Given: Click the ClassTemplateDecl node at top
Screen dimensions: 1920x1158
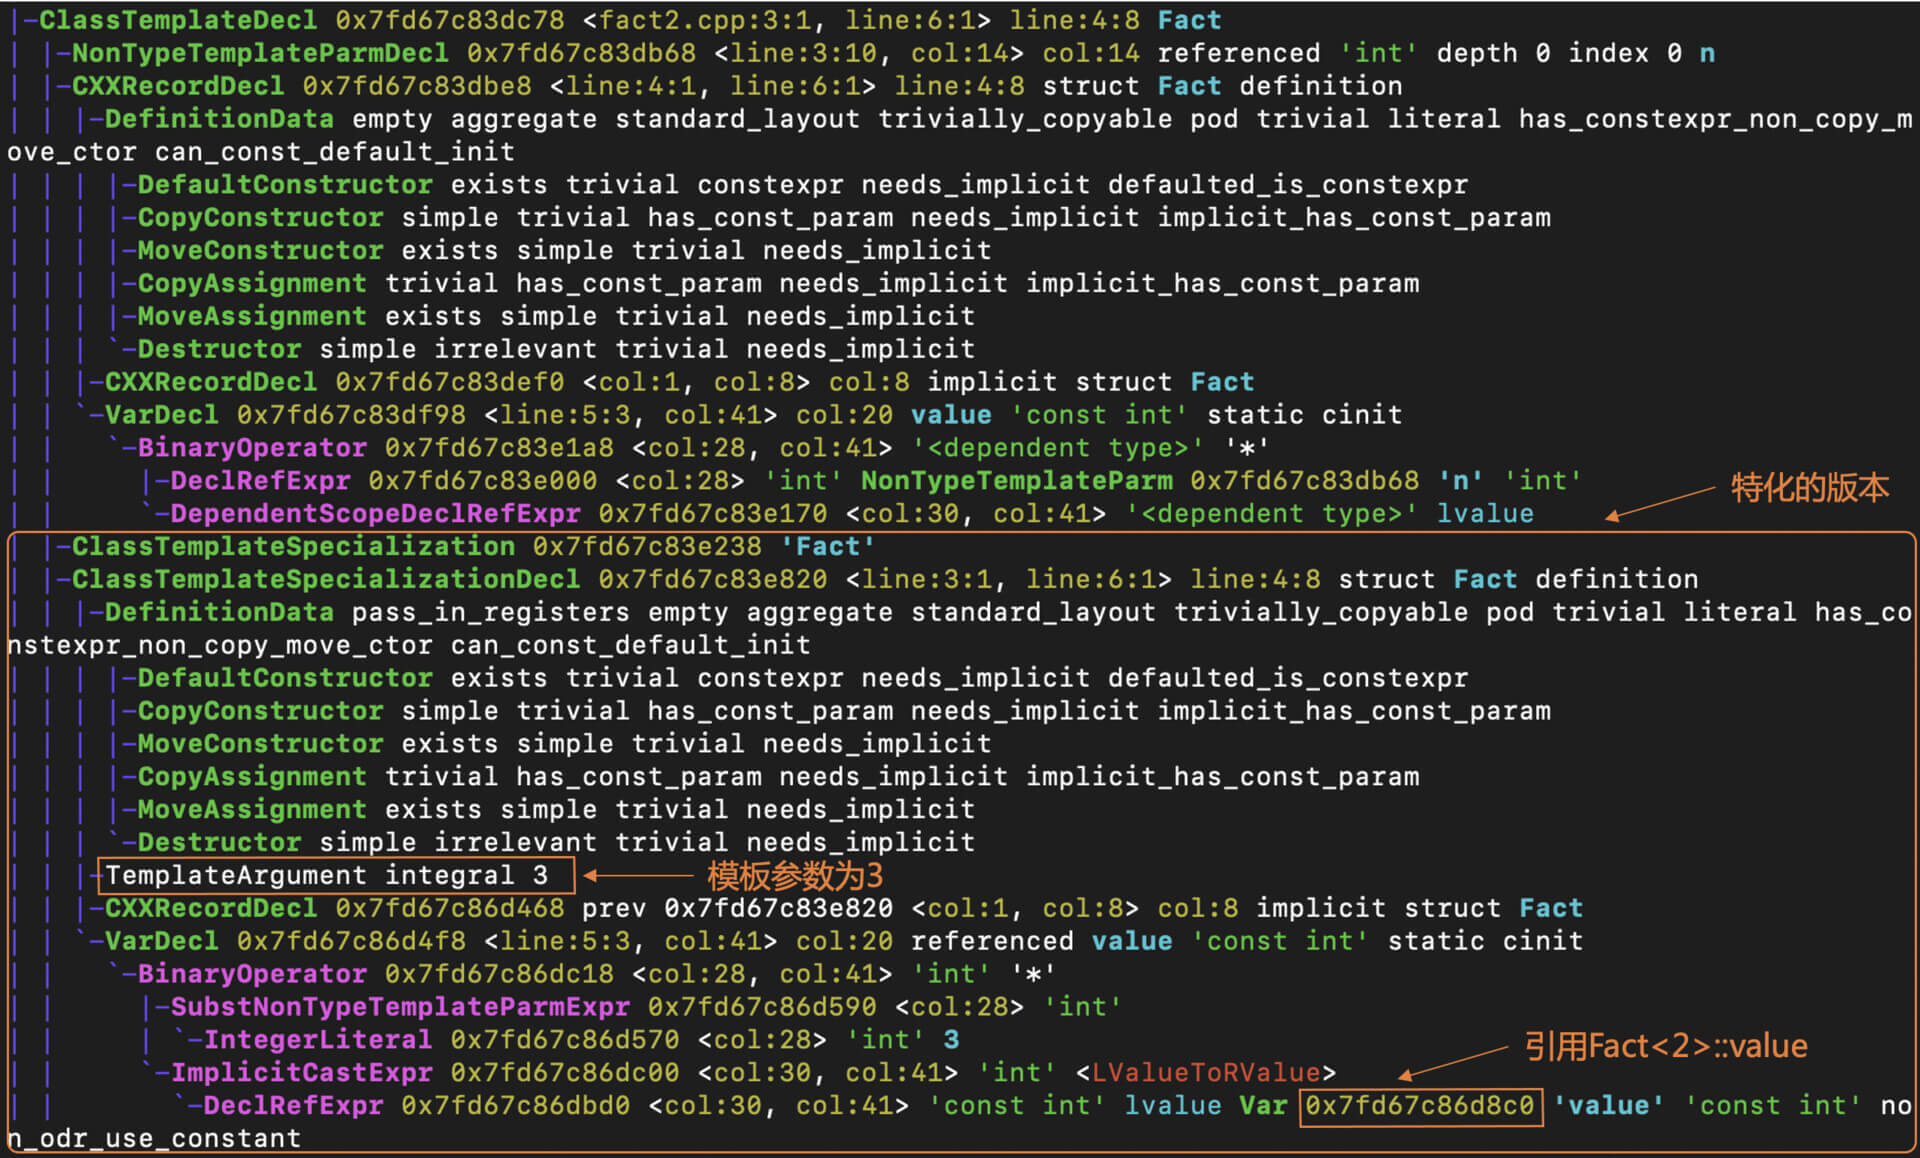Looking at the screenshot, I should click(x=177, y=20).
